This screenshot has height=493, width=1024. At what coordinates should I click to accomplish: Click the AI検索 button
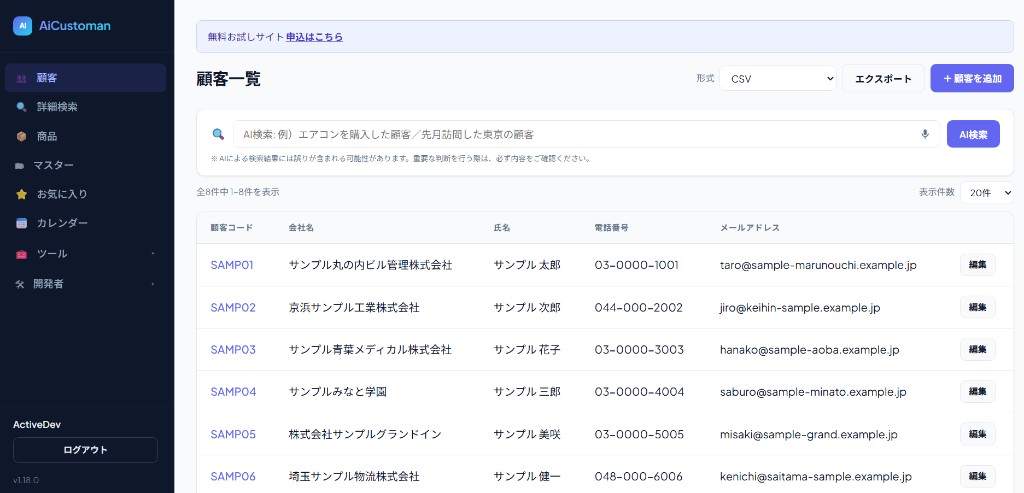(x=973, y=134)
